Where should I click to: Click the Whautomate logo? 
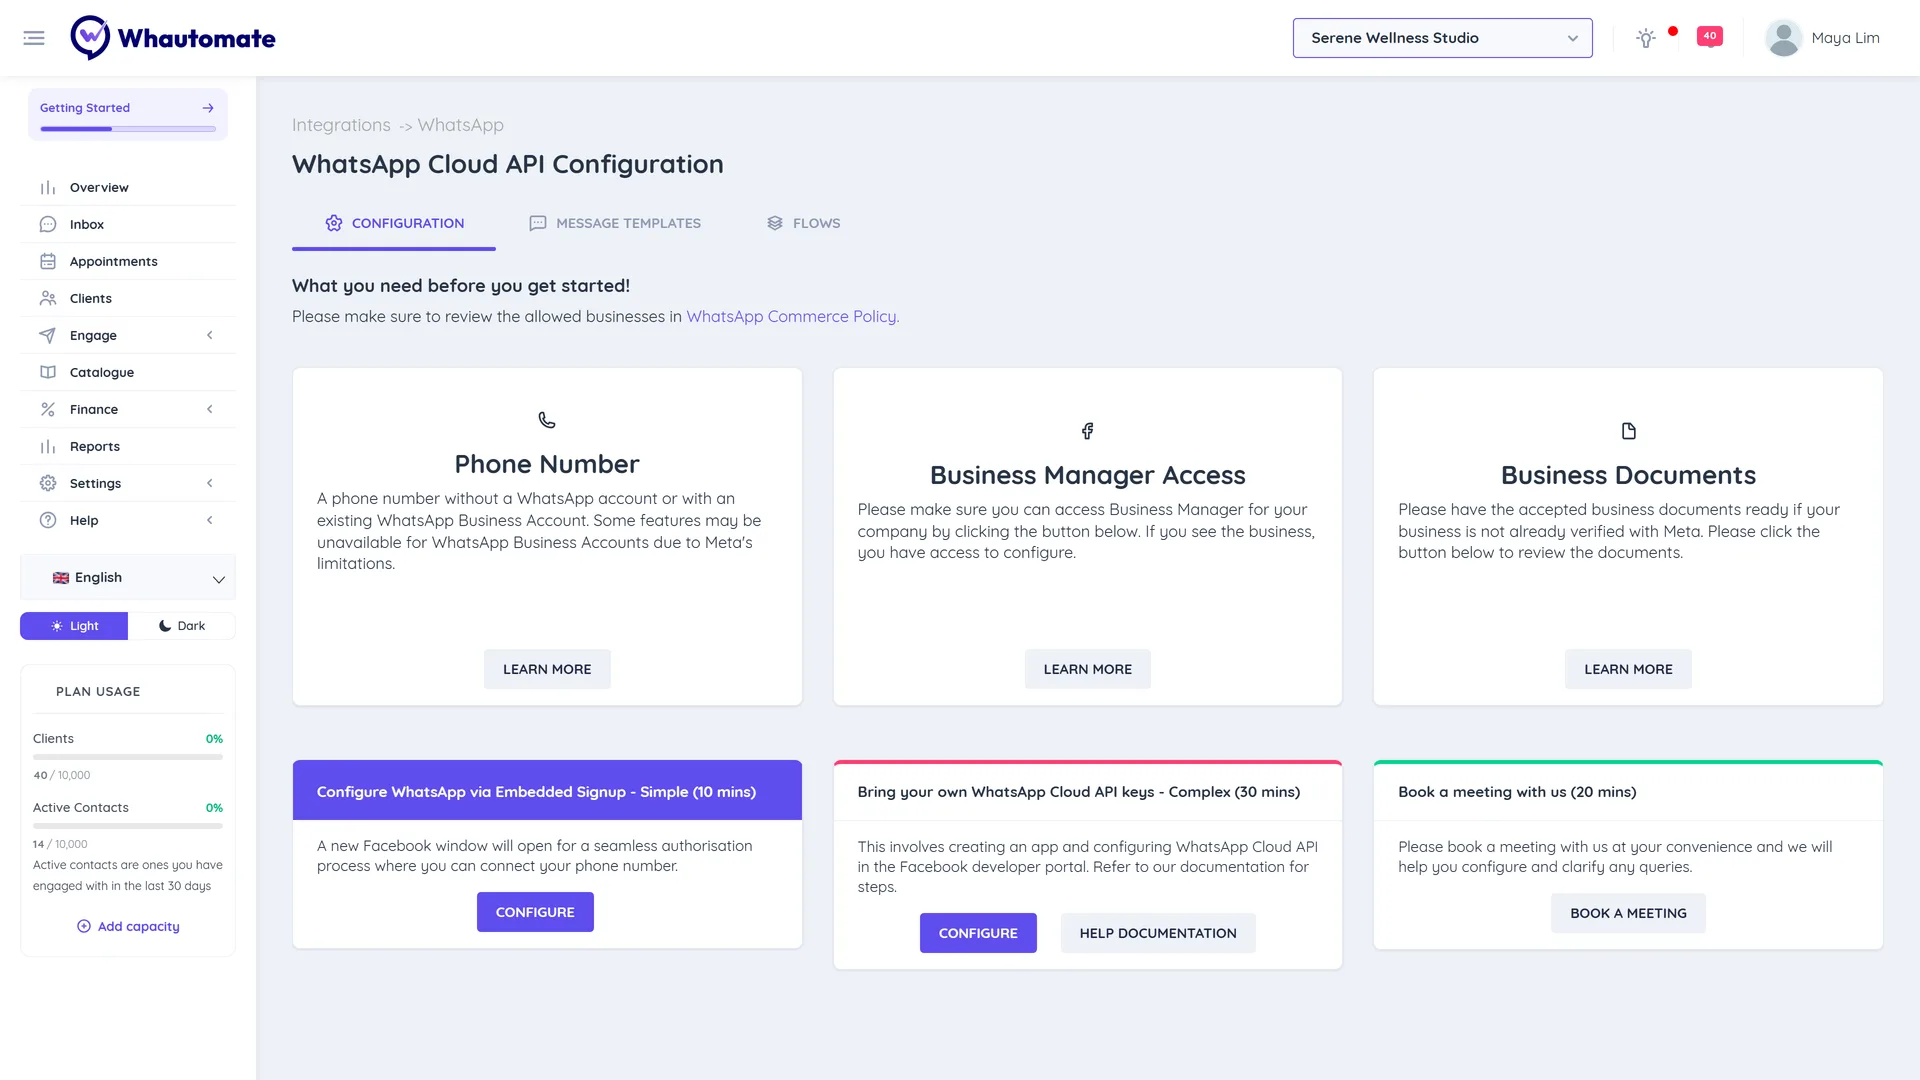click(x=173, y=38)
